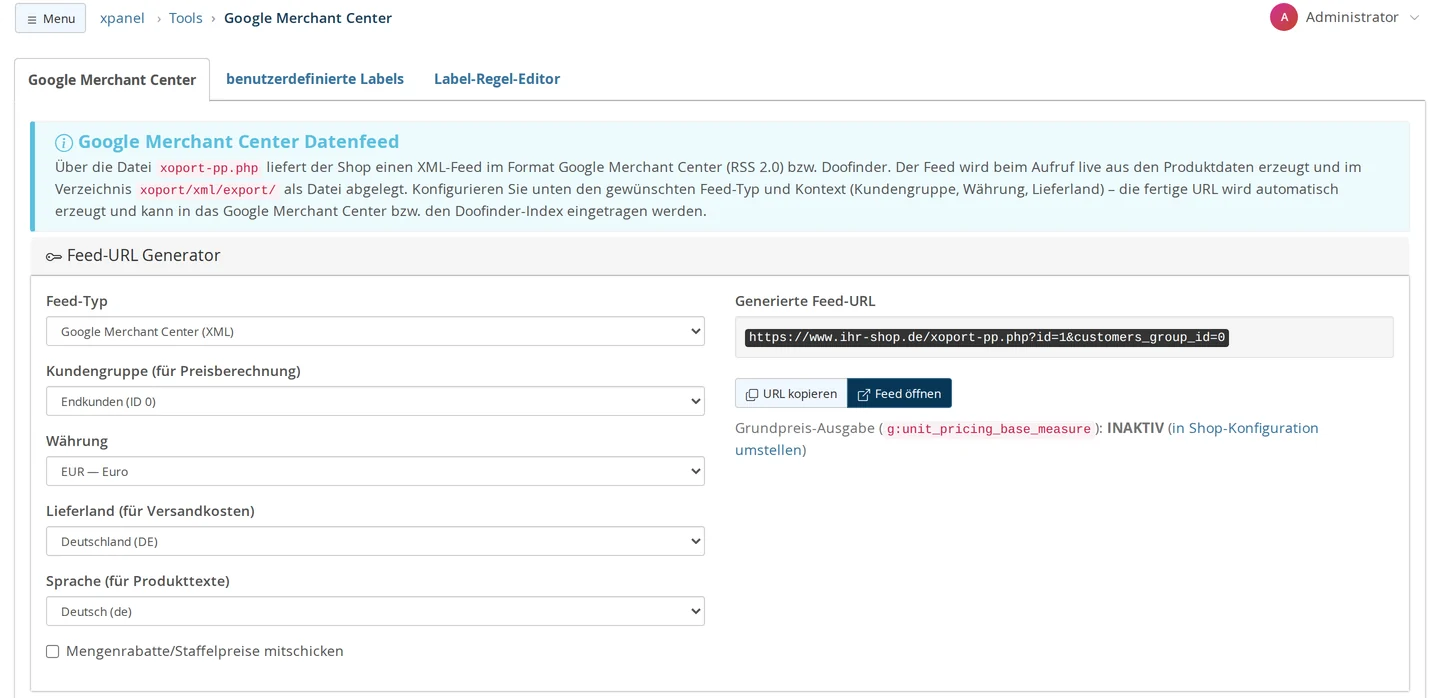The height and width of the screenshot is (698, 1440).
Task: Enable Mengenrabatte/Staffelpreise mitschicken checkbox
Action: 53,652
